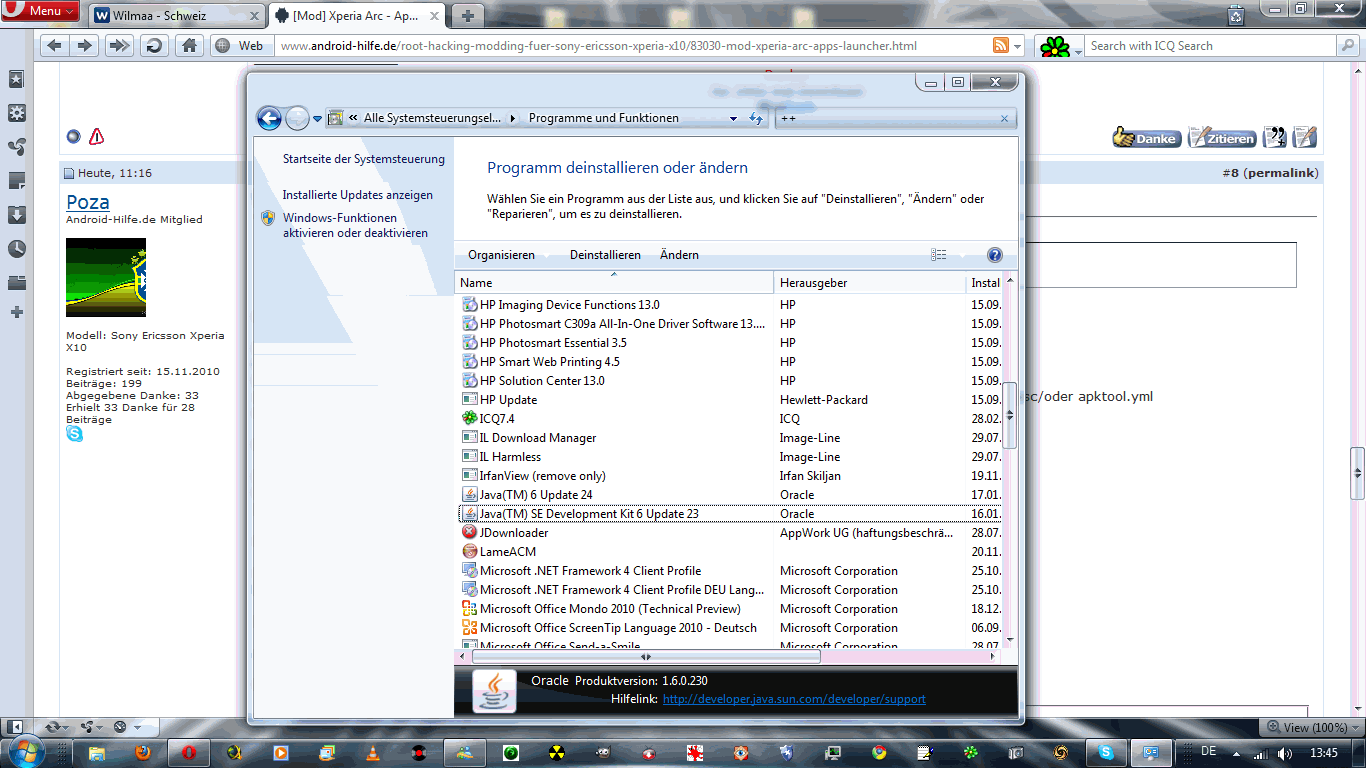Go to Opera home page
The image size is (1366, 768).
(x=189, y=45)
